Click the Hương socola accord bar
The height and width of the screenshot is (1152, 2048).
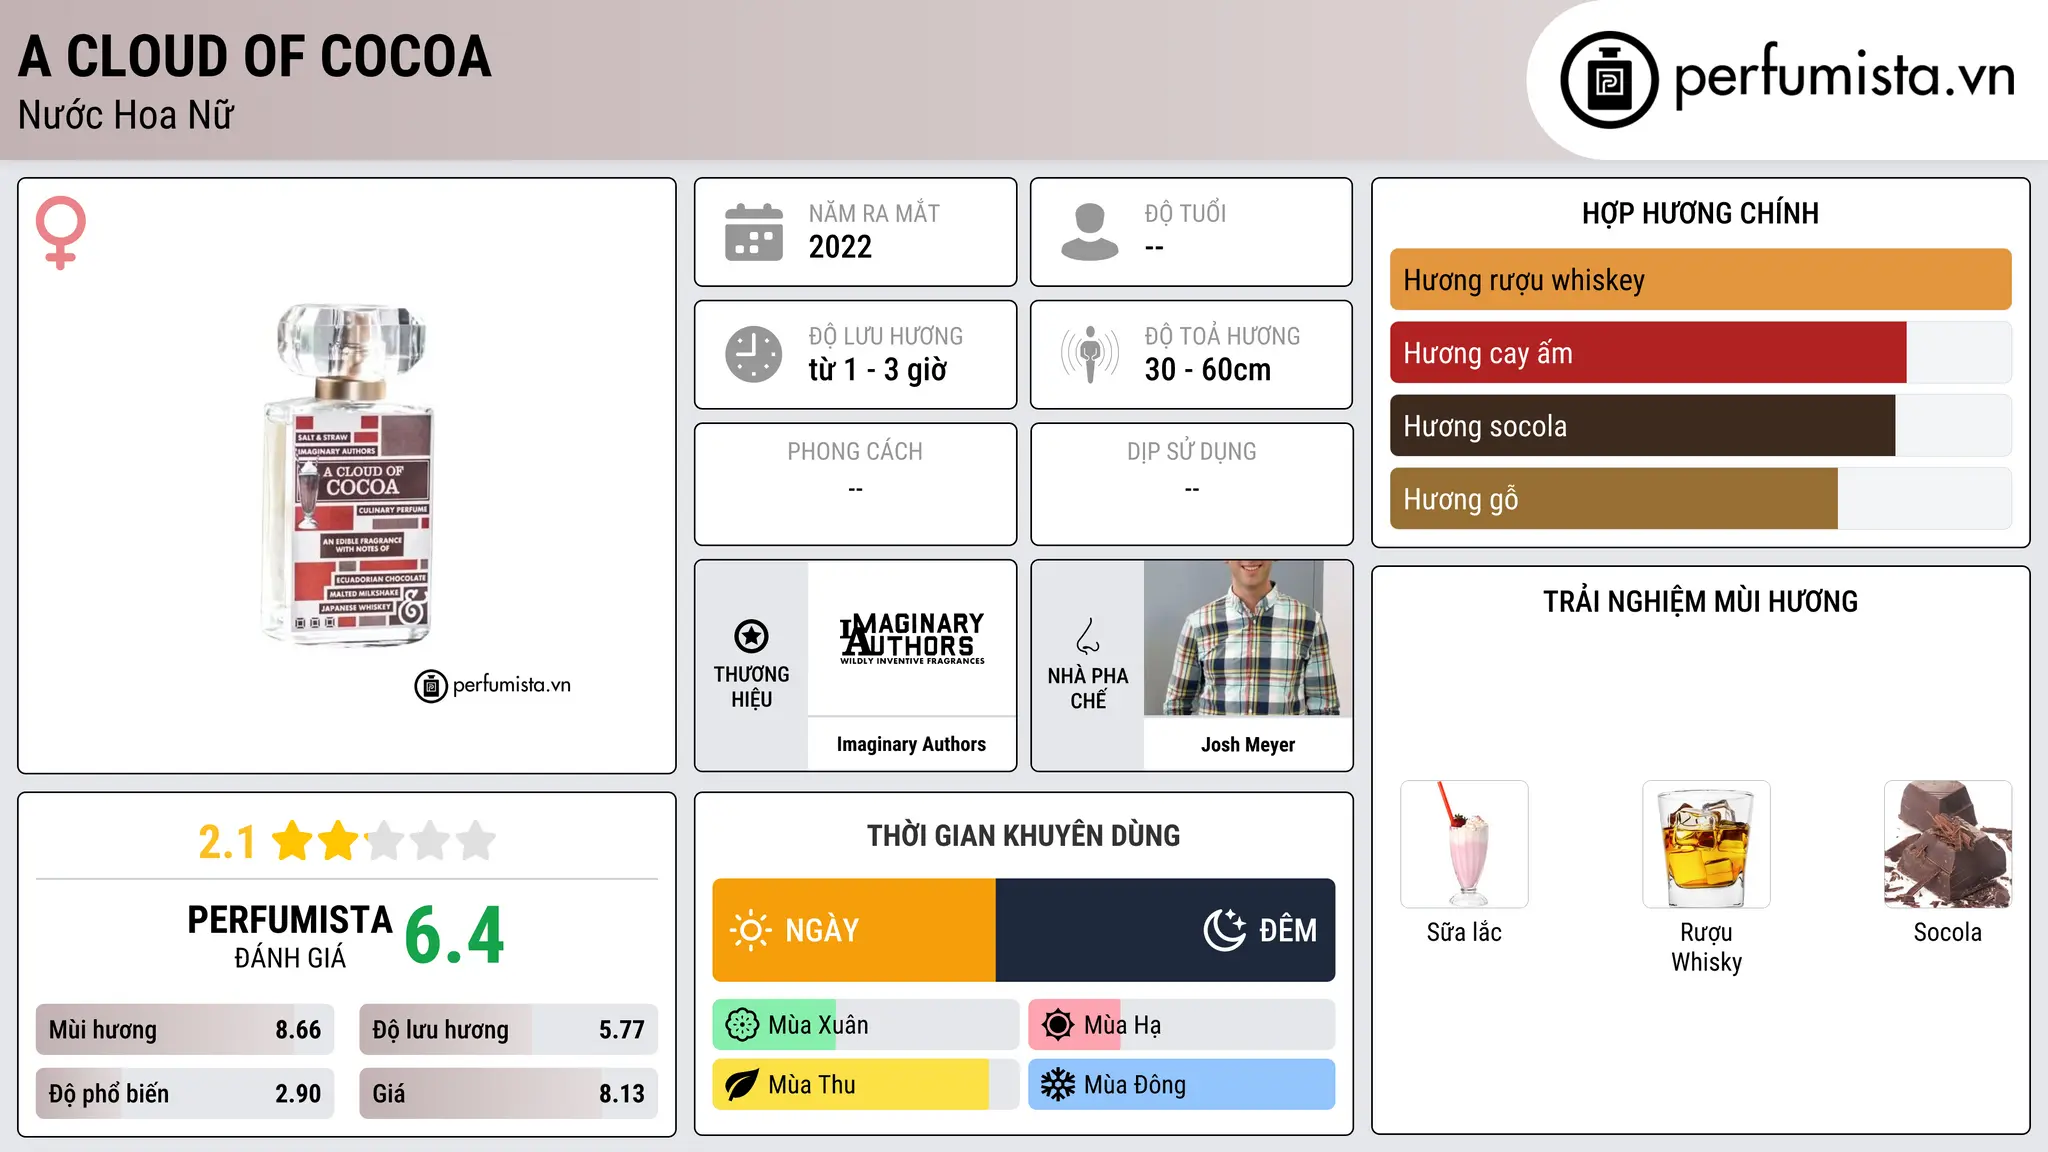click(1701, 426)
